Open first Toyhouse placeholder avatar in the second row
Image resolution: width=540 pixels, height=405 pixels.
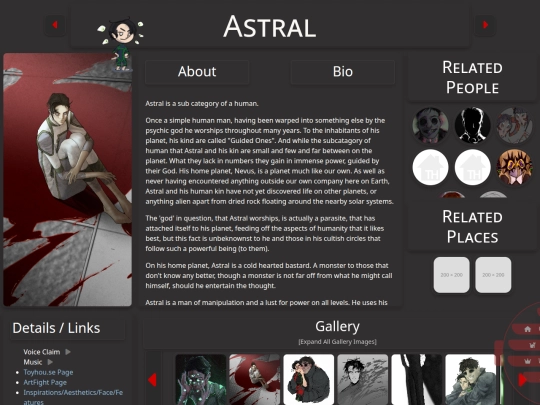[430, 167]
